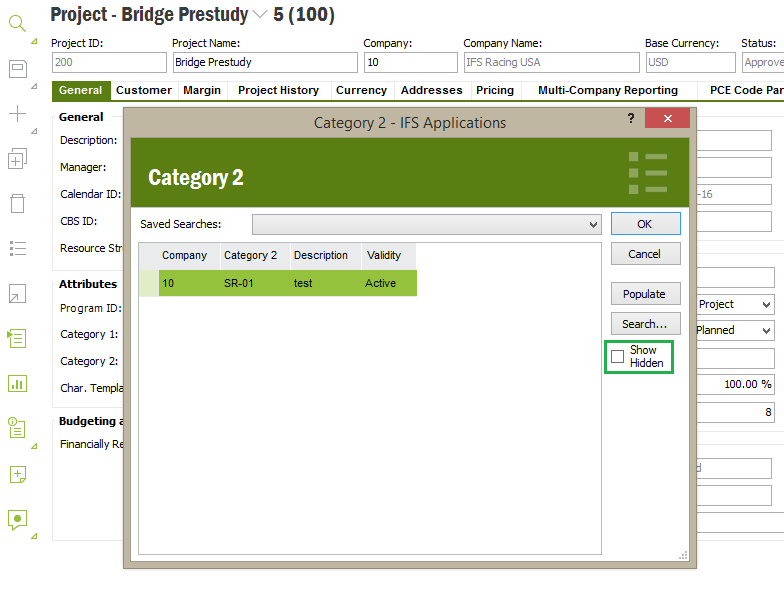Click the trash delete icon in sidebar
This screenshot has height=600, width=784.
pyautogui.click(x=18, y=203)
